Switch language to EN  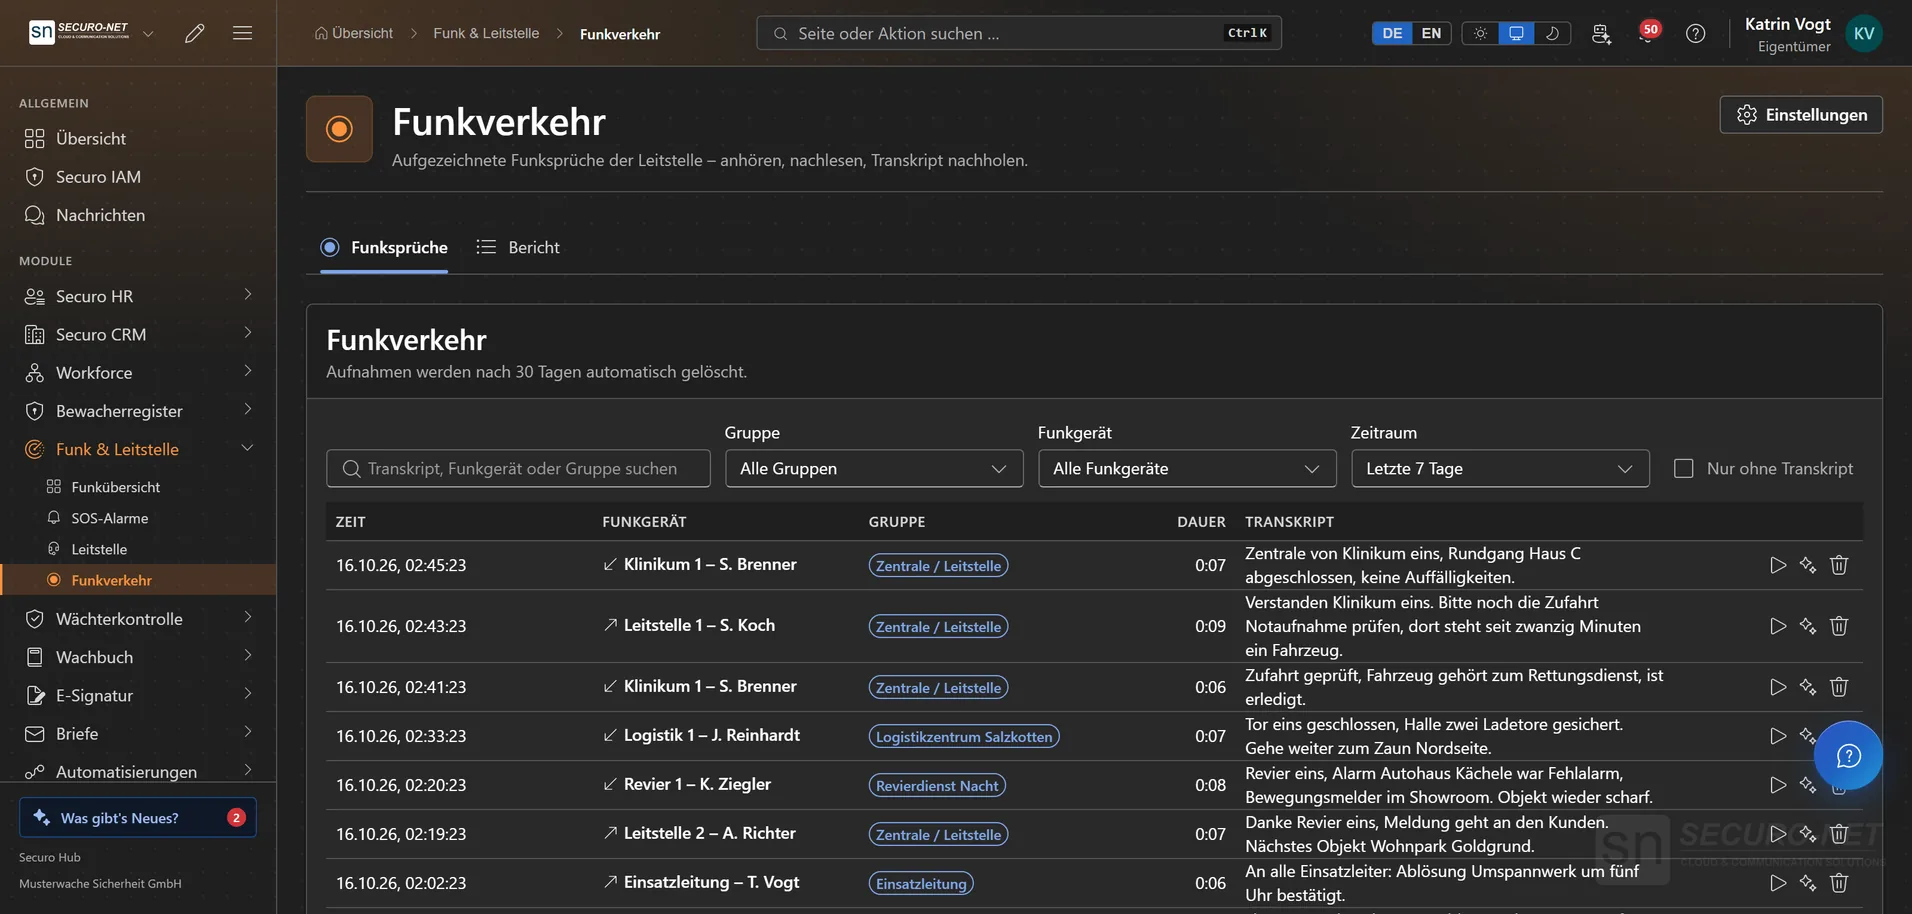(x=1431, y=33)
